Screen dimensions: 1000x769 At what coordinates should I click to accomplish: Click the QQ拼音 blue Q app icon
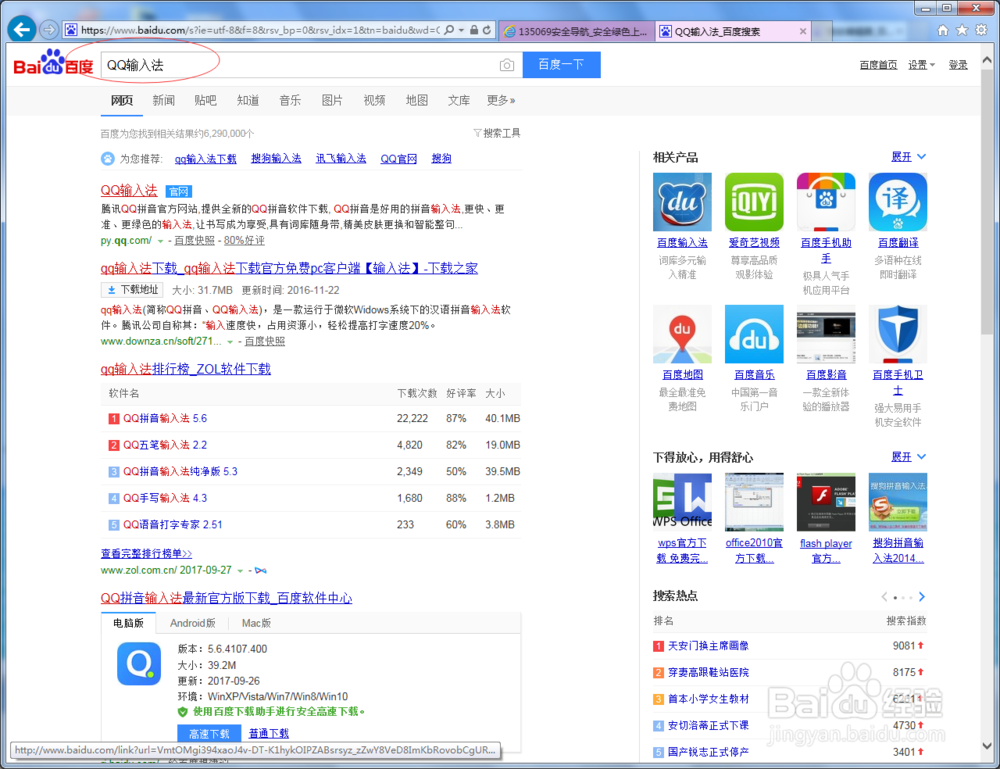pyautogui.click(x=139, y=664)
